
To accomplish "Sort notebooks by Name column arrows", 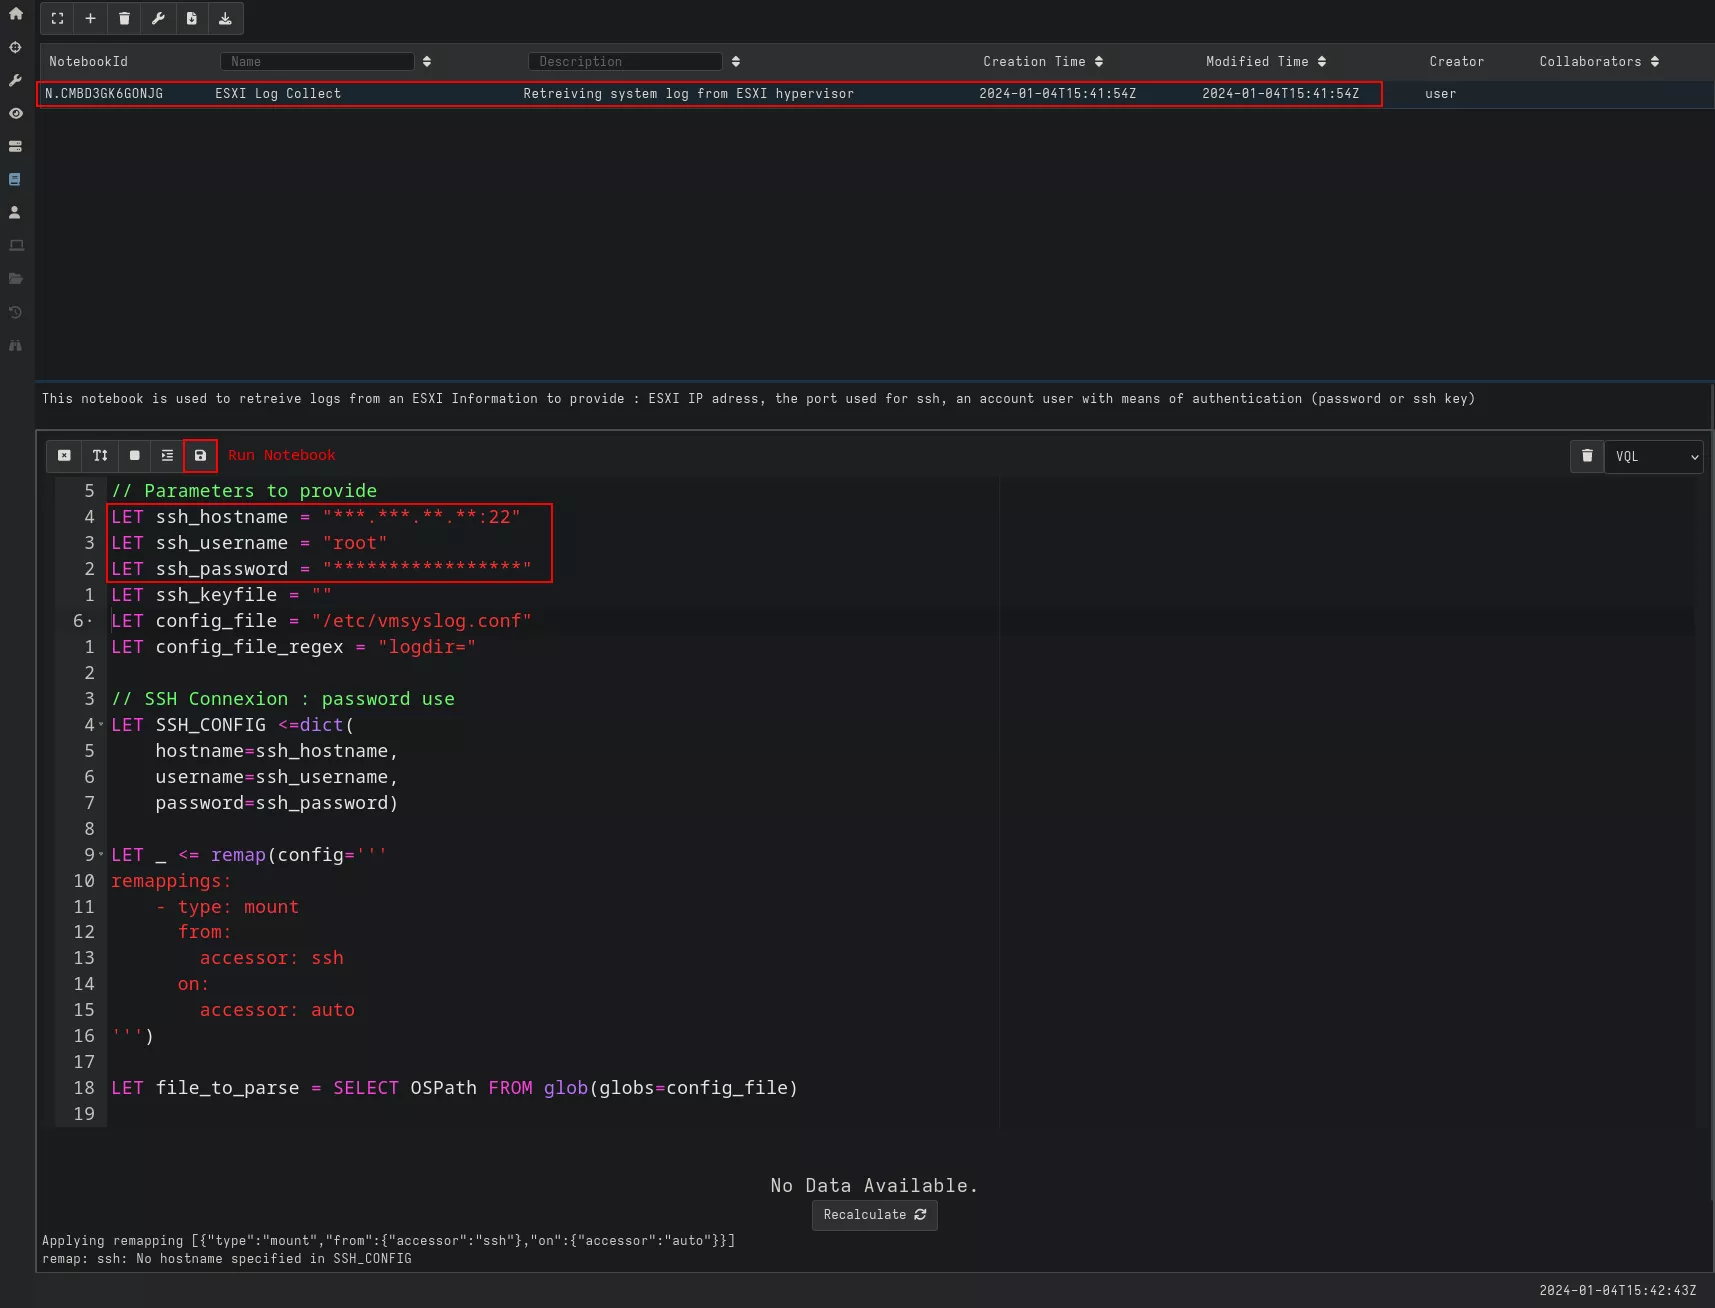I will coord(427,62).
